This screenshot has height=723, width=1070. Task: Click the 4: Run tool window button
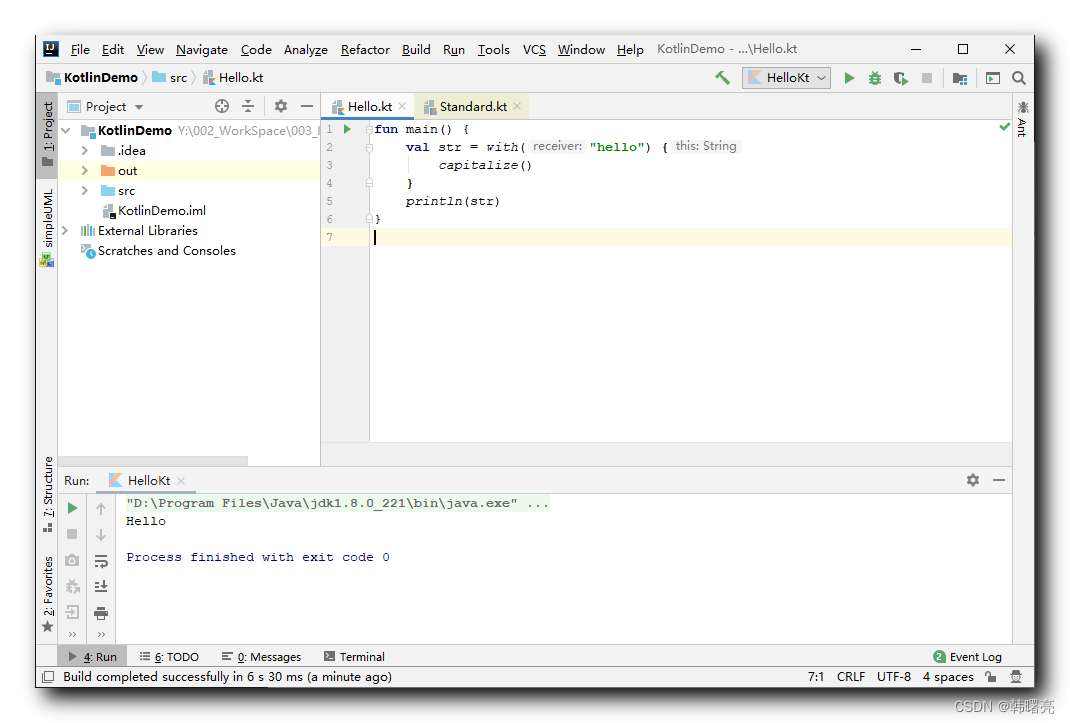93,657
